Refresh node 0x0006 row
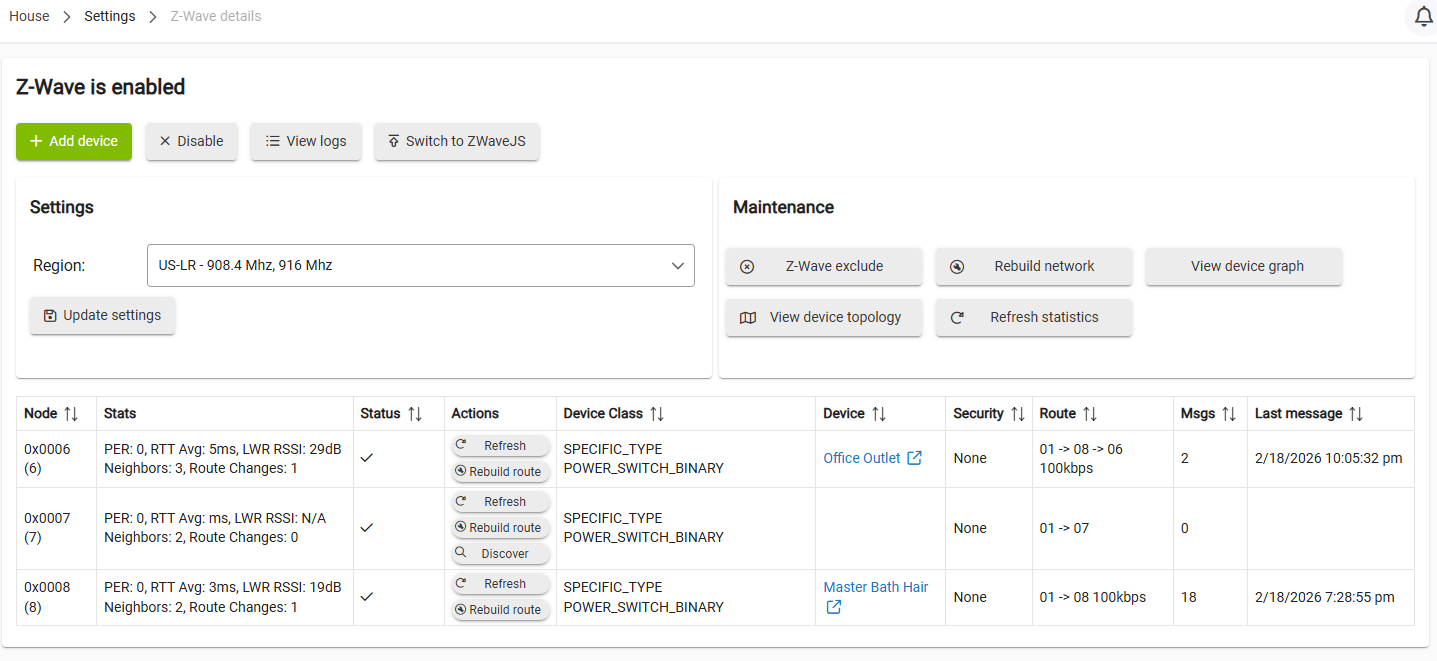The width and height of the screenshot is (1437, 661). coord(501,446)
